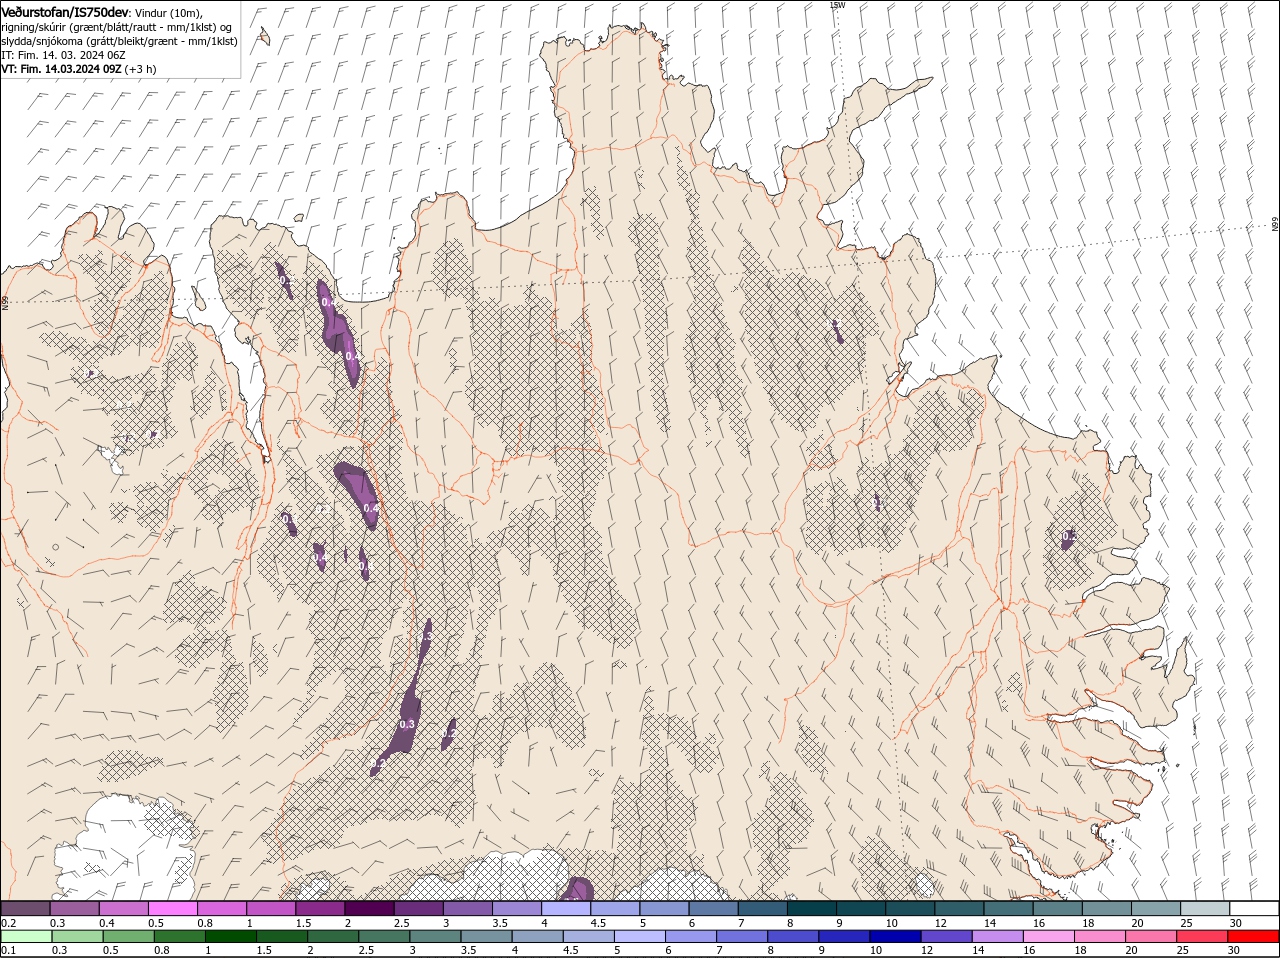
Task: Click the Veðurstofan/IS750dev map title
Action: click(65, 11)
